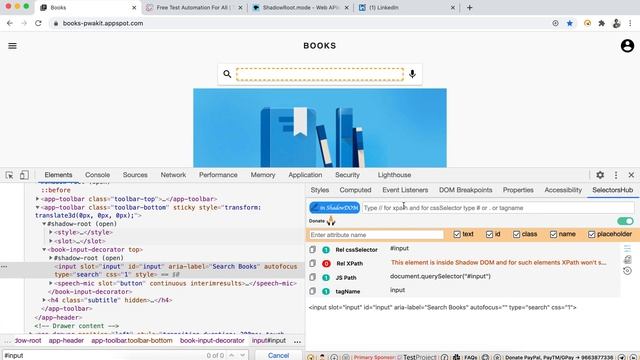Click the browser address bar URL
Viewport: 640px width, 360px height.
pos(103,23)
